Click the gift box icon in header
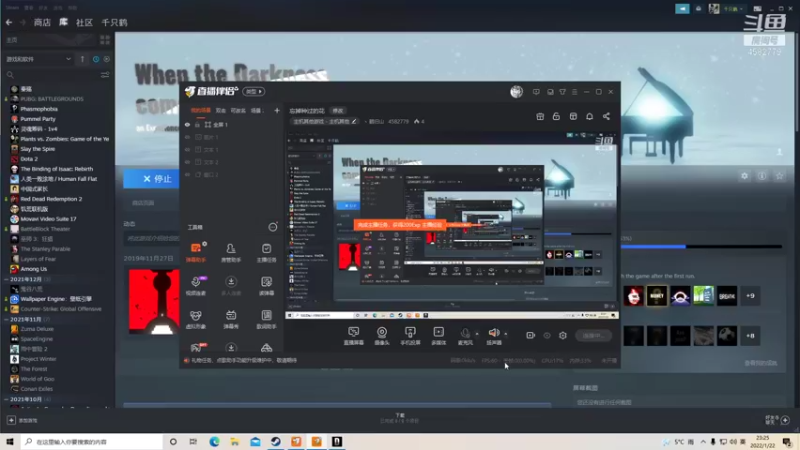The width and height of the screenshot is (800, 450). 540,116
